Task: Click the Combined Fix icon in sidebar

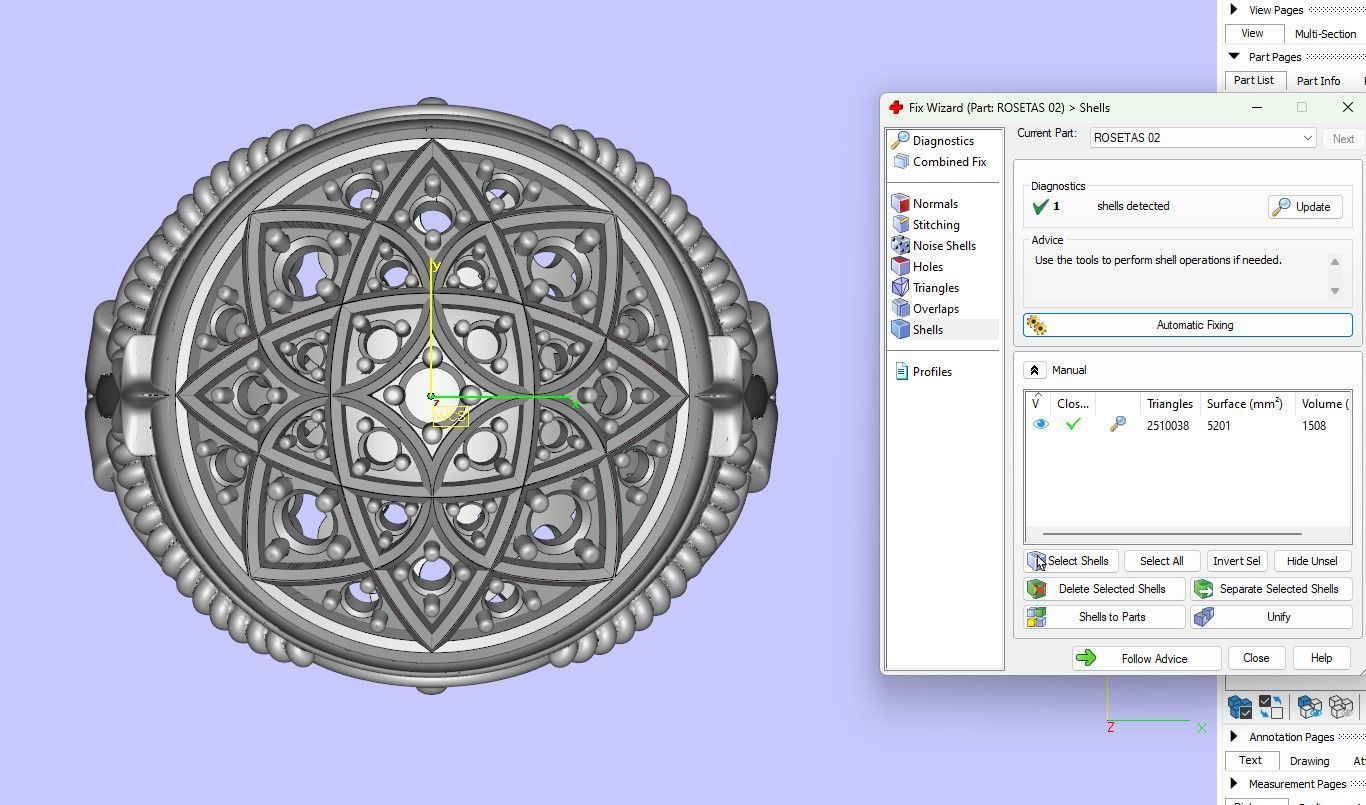Action: [900, 162]
